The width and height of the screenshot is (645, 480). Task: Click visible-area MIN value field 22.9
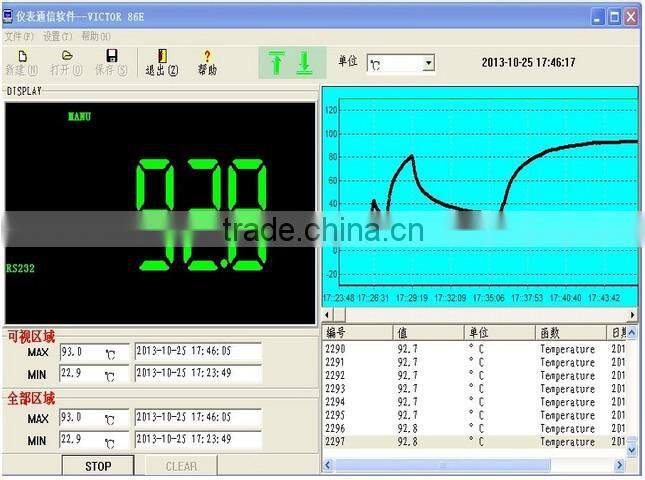(x=94, y=374)
